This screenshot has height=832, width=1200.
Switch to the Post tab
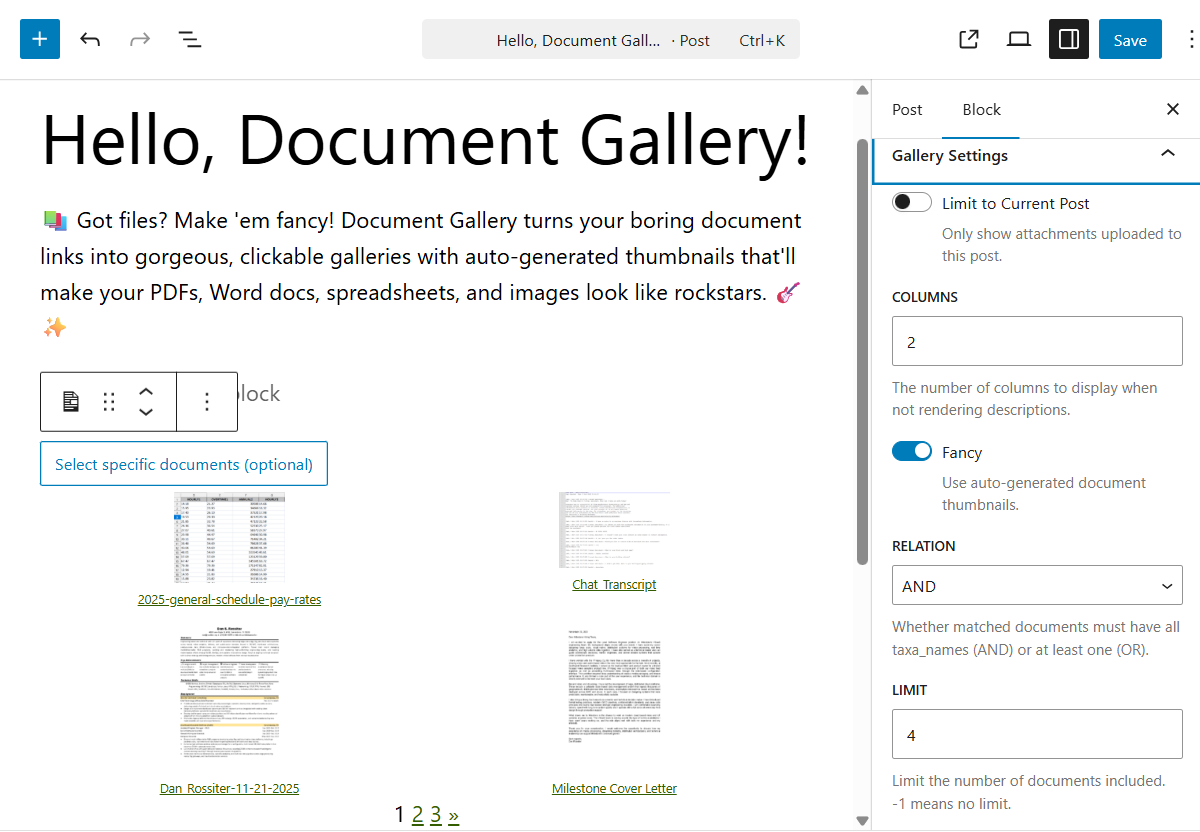(x=907, y=110)
